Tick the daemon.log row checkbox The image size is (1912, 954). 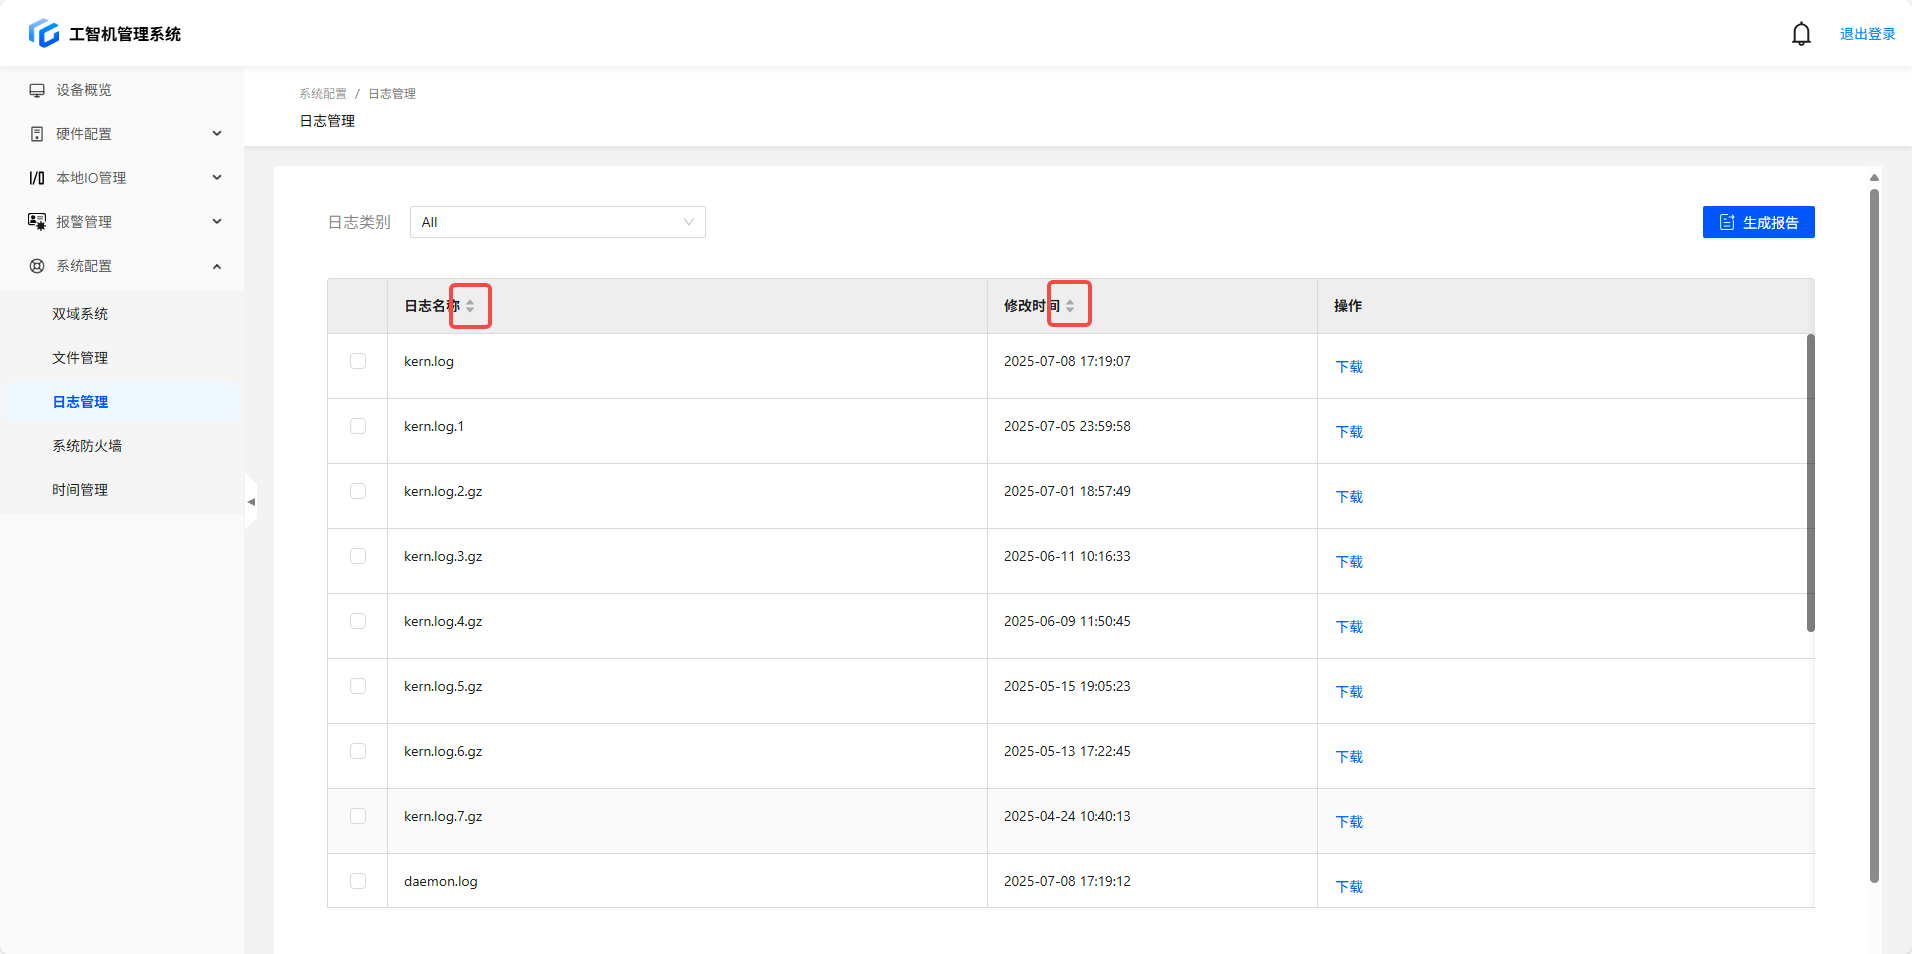coord(358,881)
